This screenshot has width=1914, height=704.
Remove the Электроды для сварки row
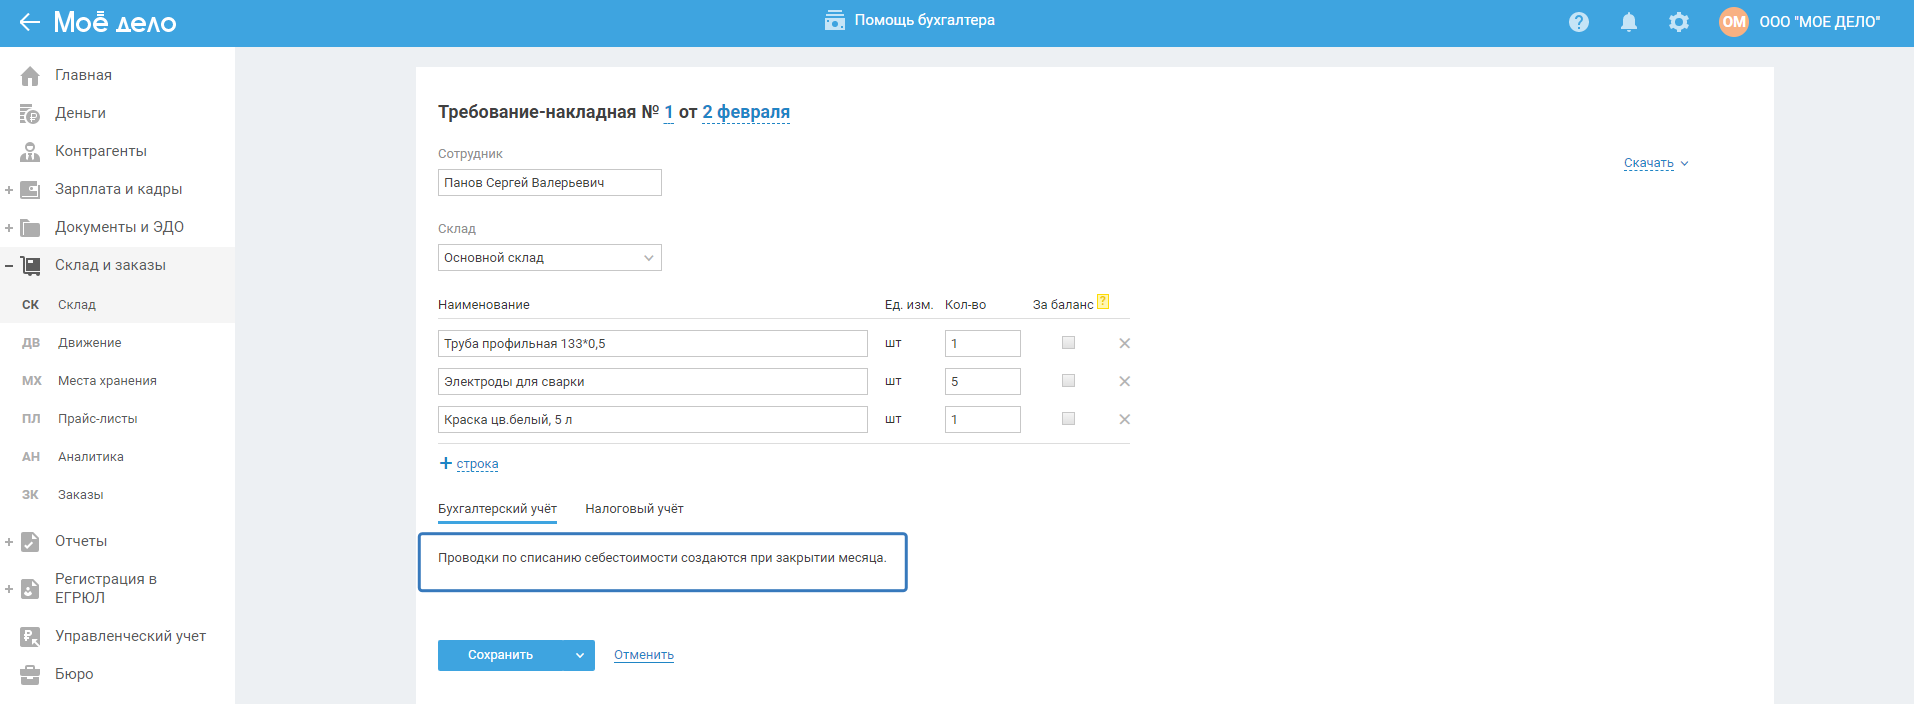point(1124,381)
